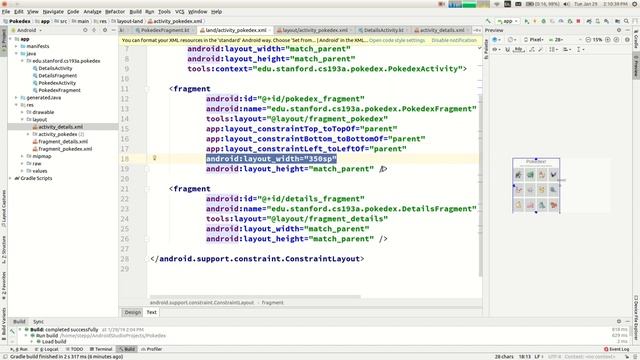Select fragment_pokedex.xml in project tree
This screenshot has height=360, width=640.
62,149
